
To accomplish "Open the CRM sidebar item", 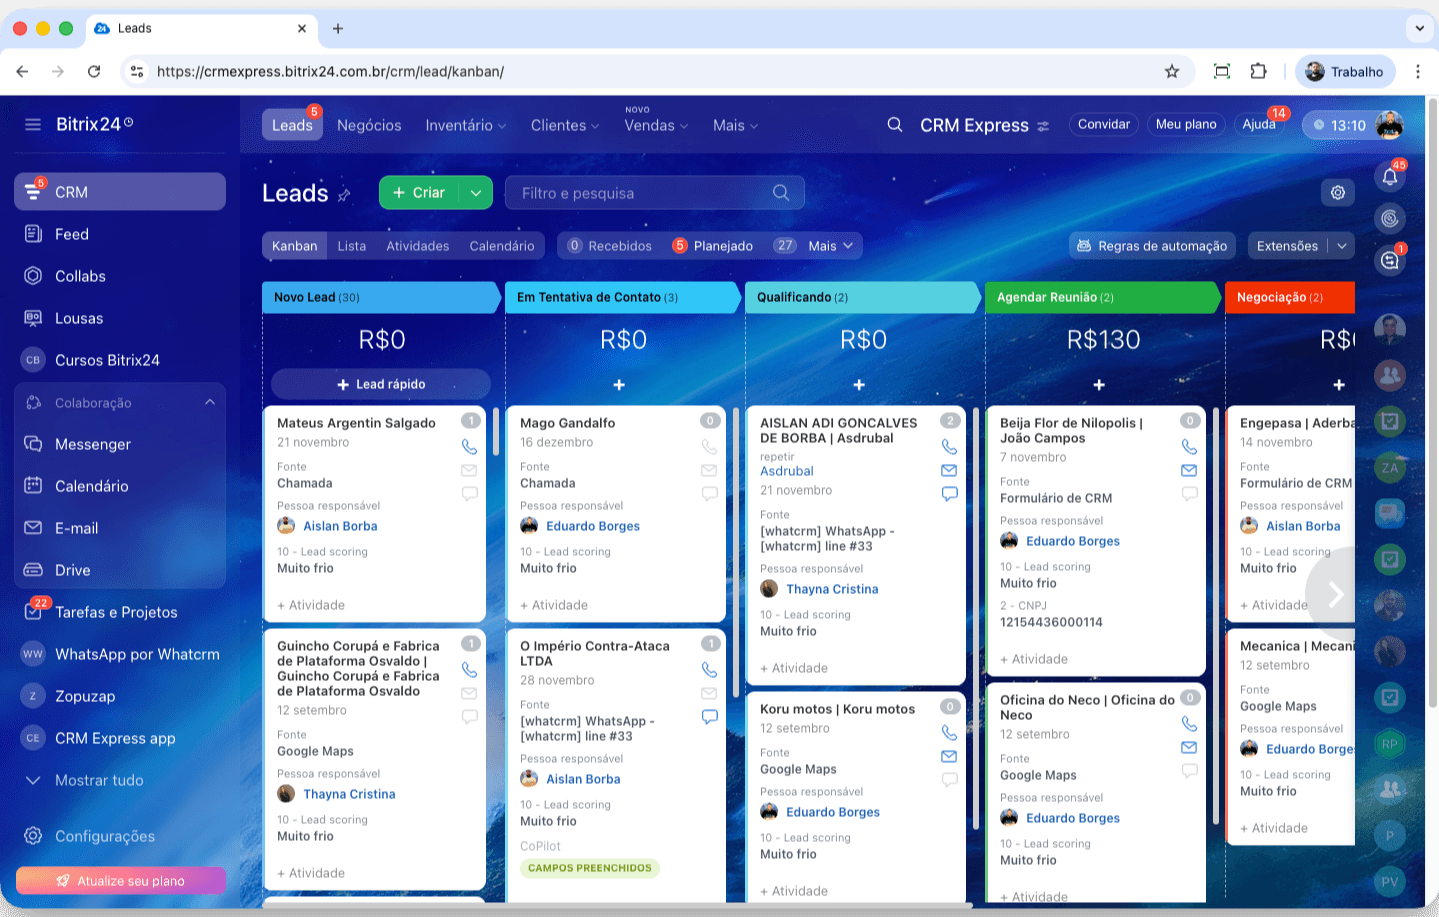I will tap(120, 192).
